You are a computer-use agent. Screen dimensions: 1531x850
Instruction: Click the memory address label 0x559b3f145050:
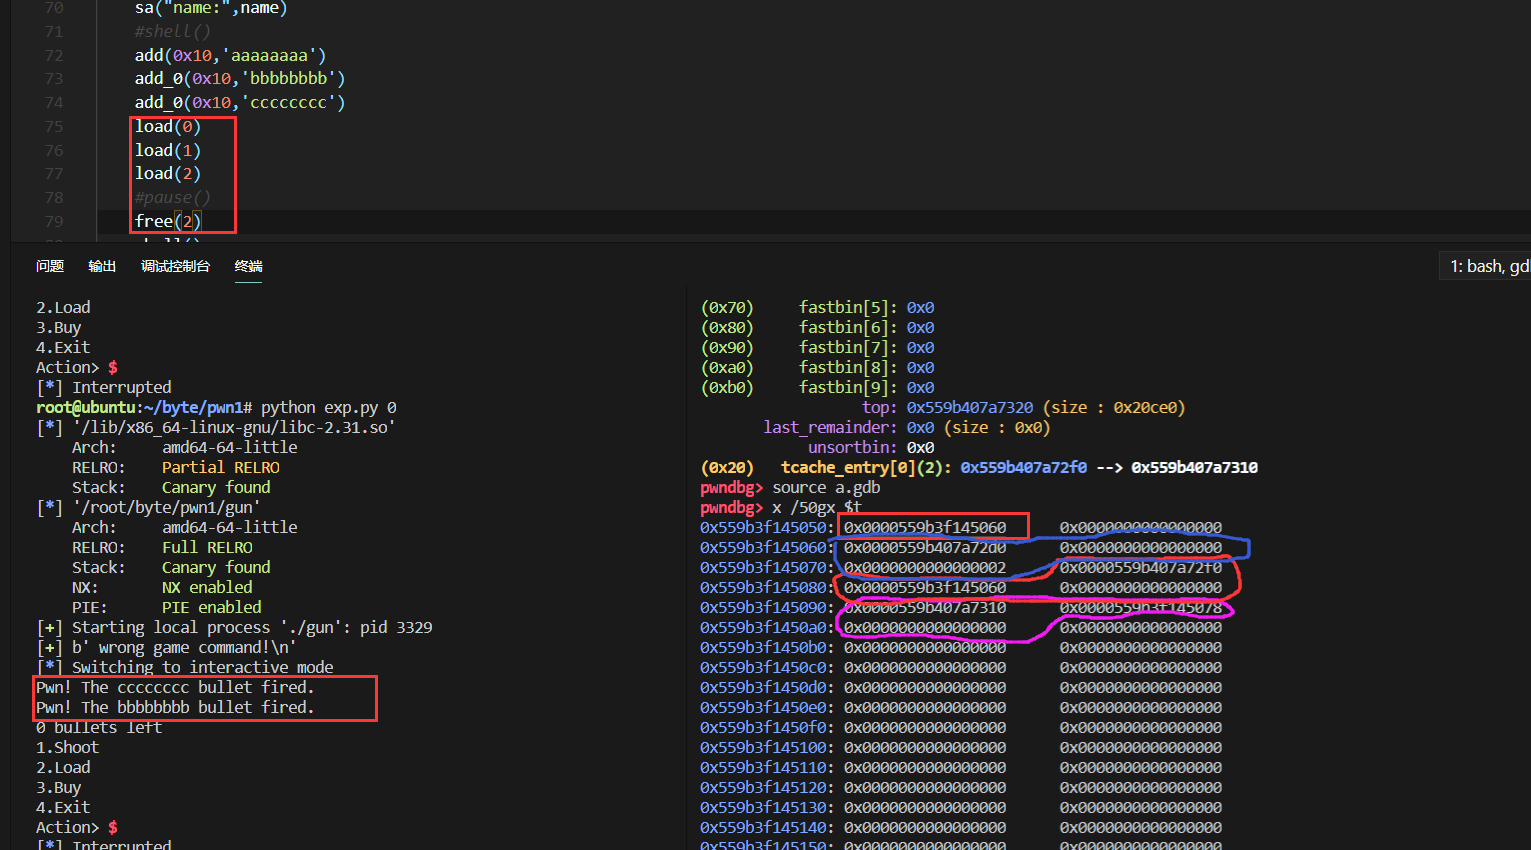point(767,527)
